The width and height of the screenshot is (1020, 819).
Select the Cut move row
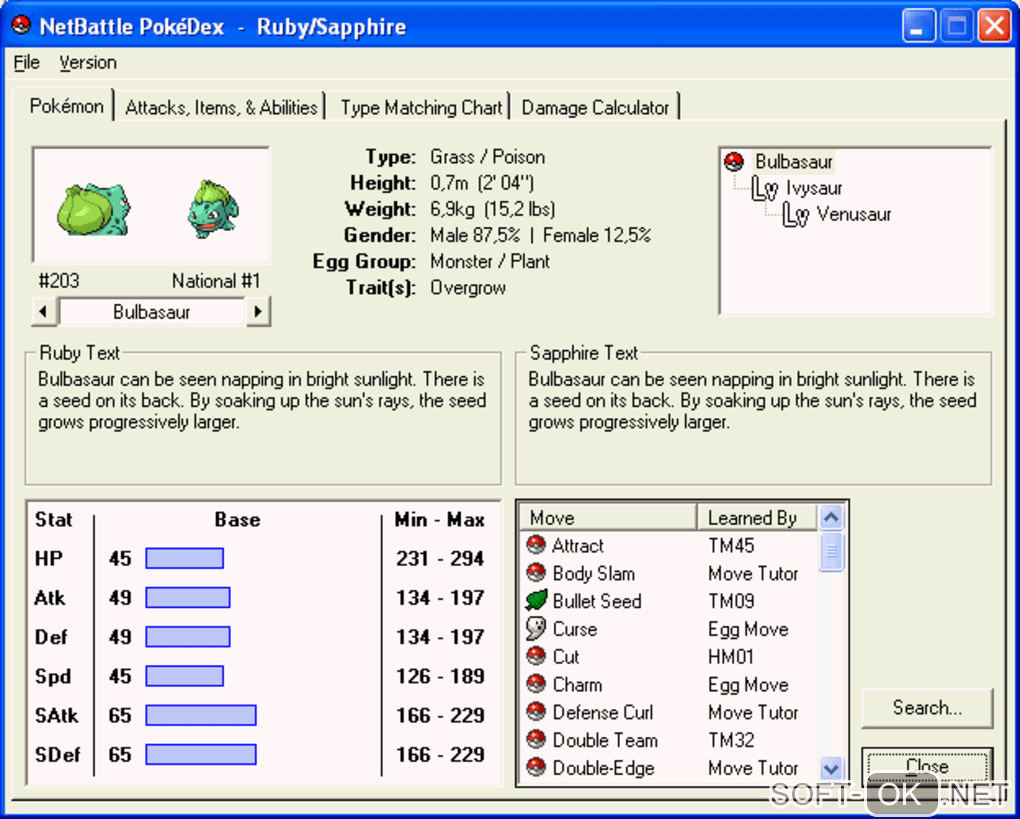[669, 656]
